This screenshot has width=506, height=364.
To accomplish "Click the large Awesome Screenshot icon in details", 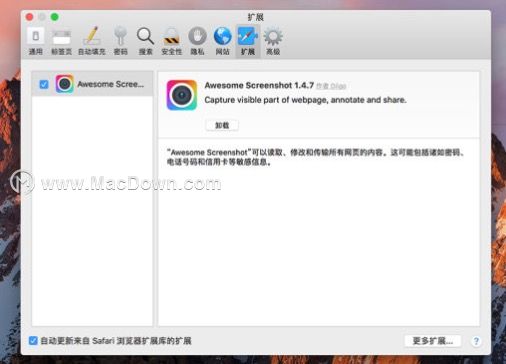I will [182, 95].
